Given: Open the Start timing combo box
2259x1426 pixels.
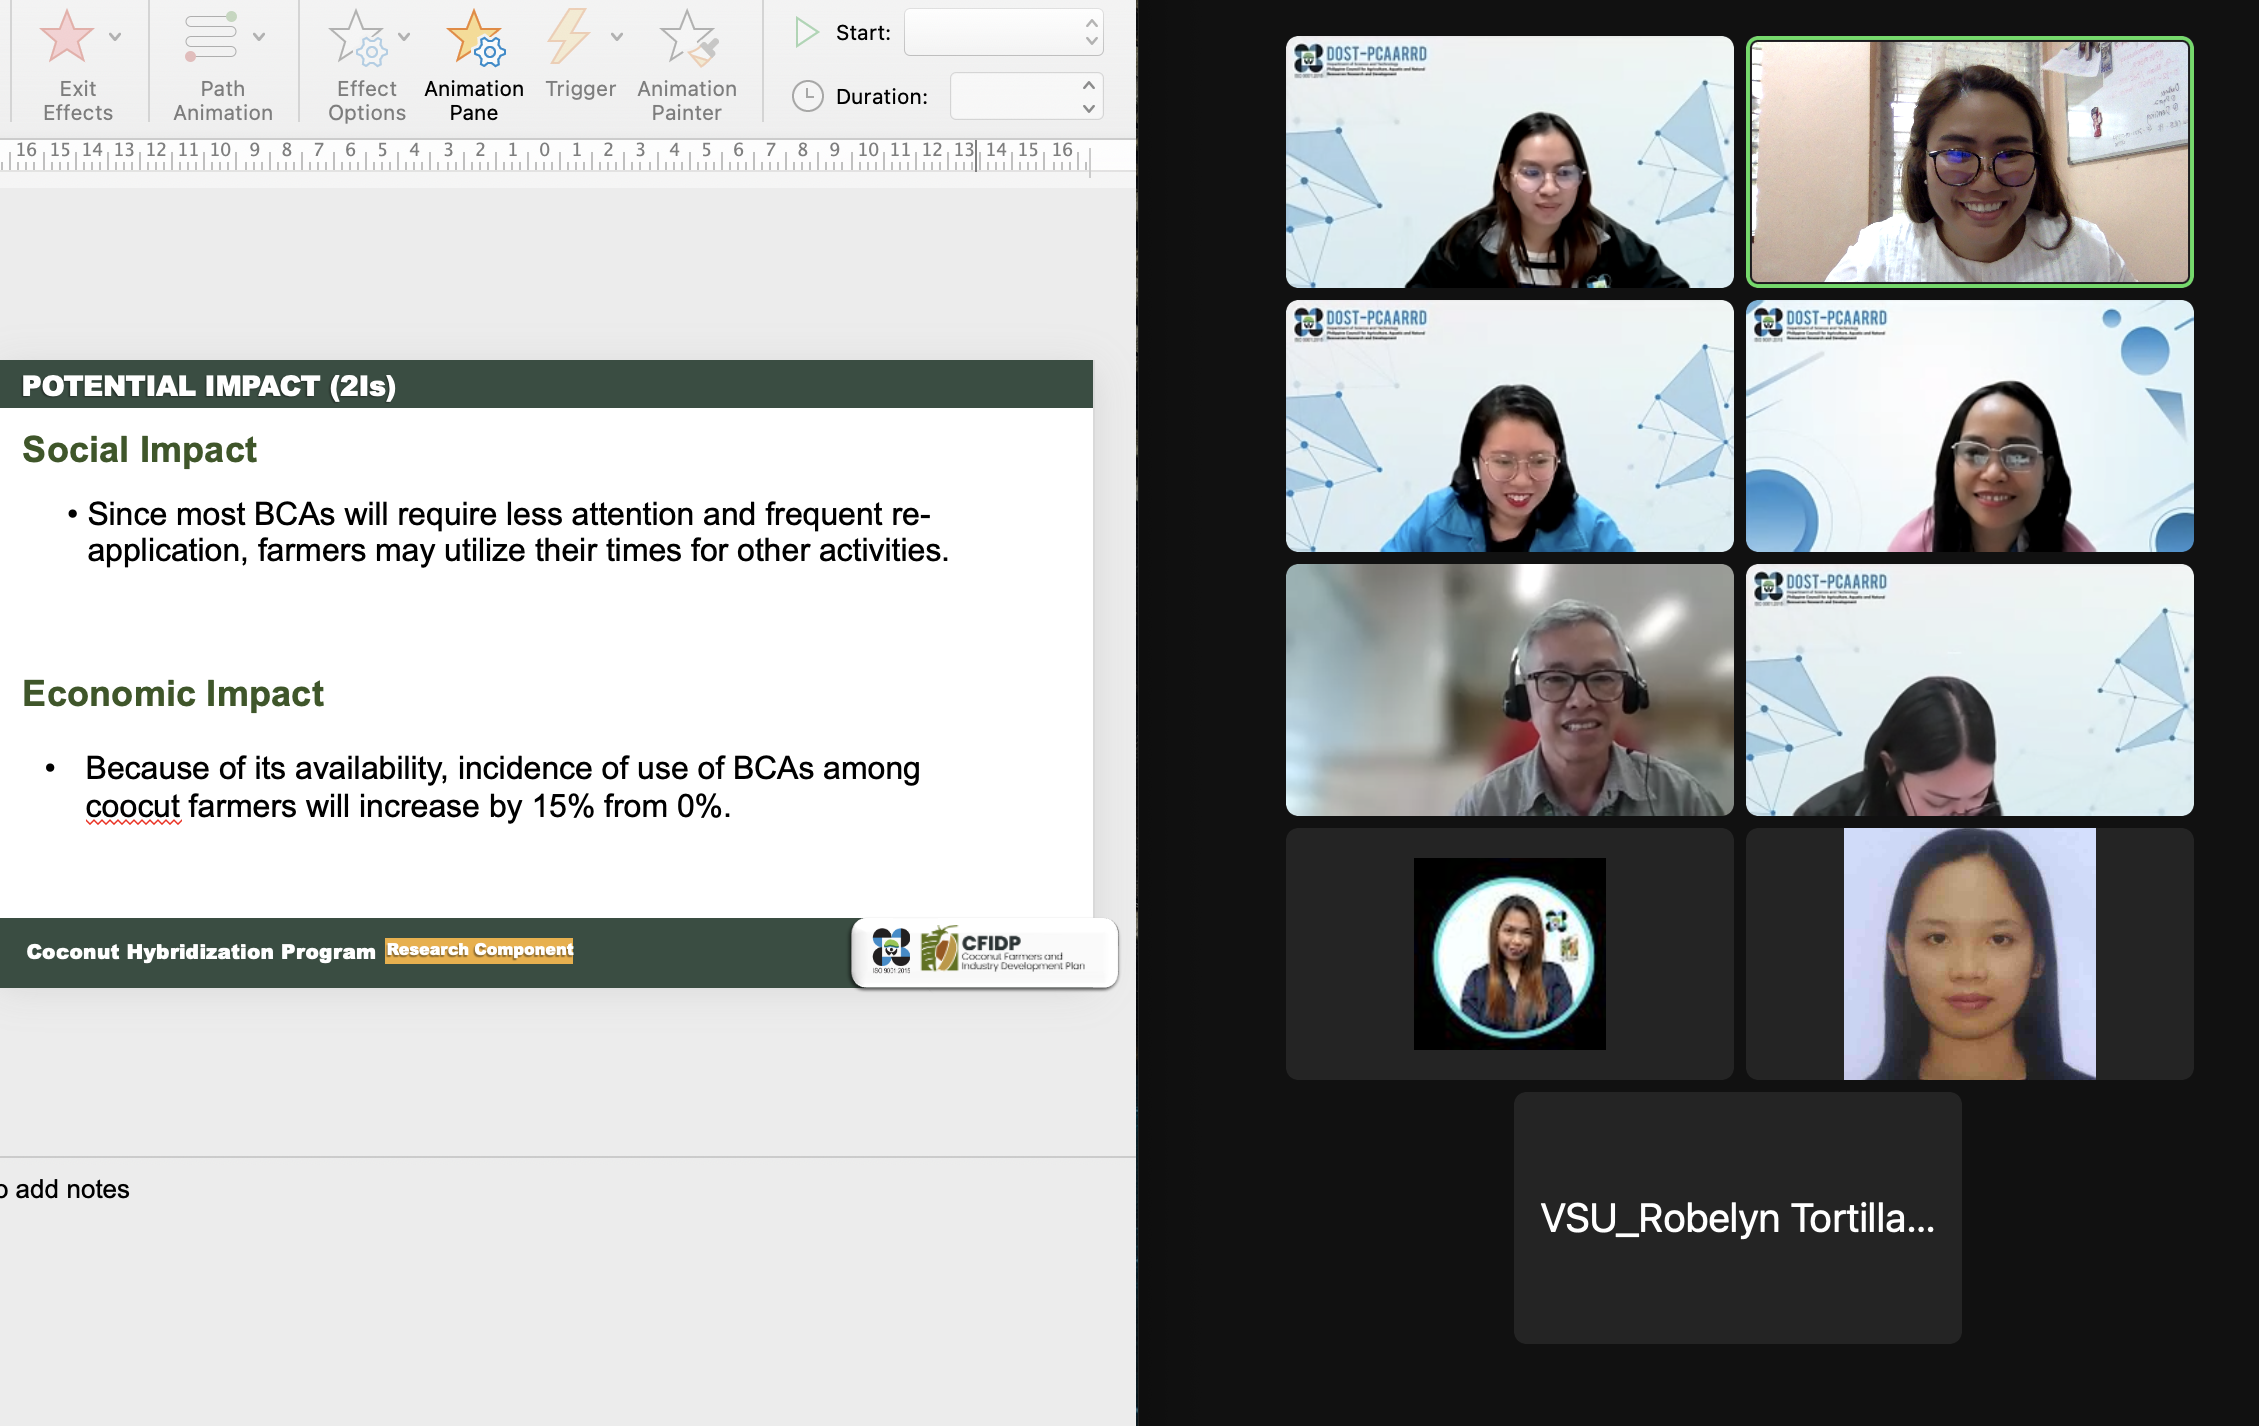Looking at the screenshot, I should point(992,33).
